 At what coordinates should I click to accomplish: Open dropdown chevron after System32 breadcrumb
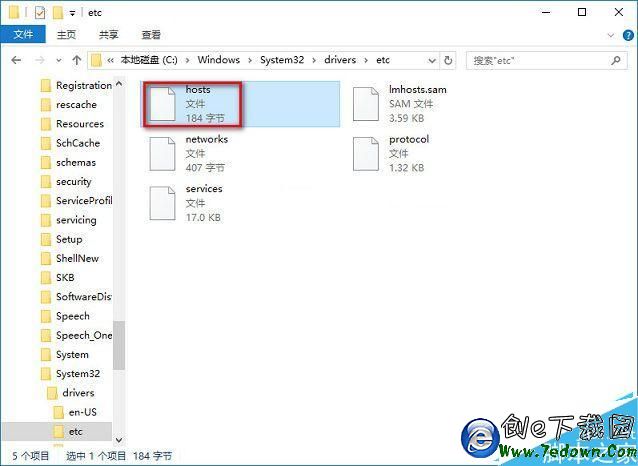point(314,61)
